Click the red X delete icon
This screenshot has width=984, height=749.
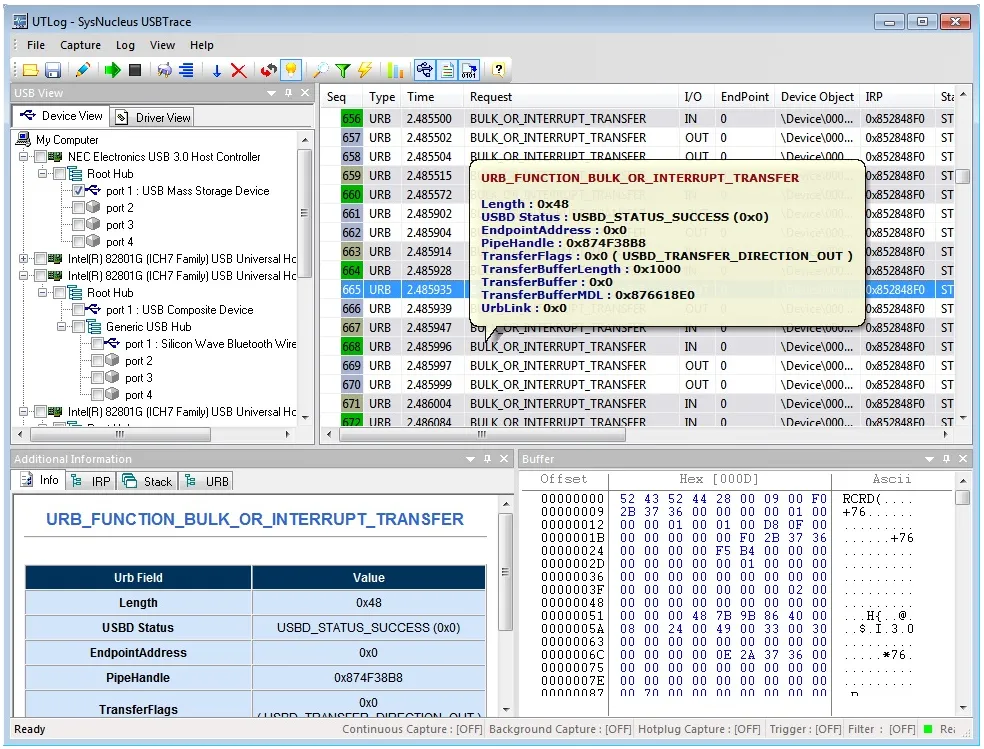point(239,70)
